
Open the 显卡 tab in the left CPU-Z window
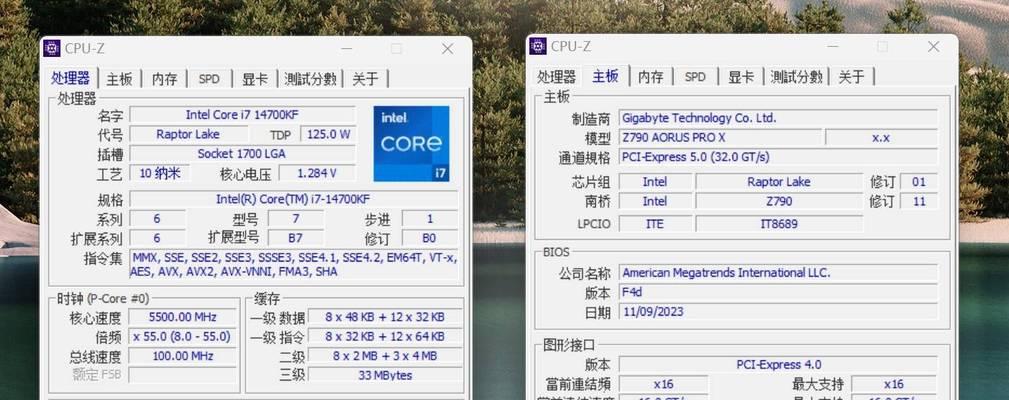(x=254, y=79)
